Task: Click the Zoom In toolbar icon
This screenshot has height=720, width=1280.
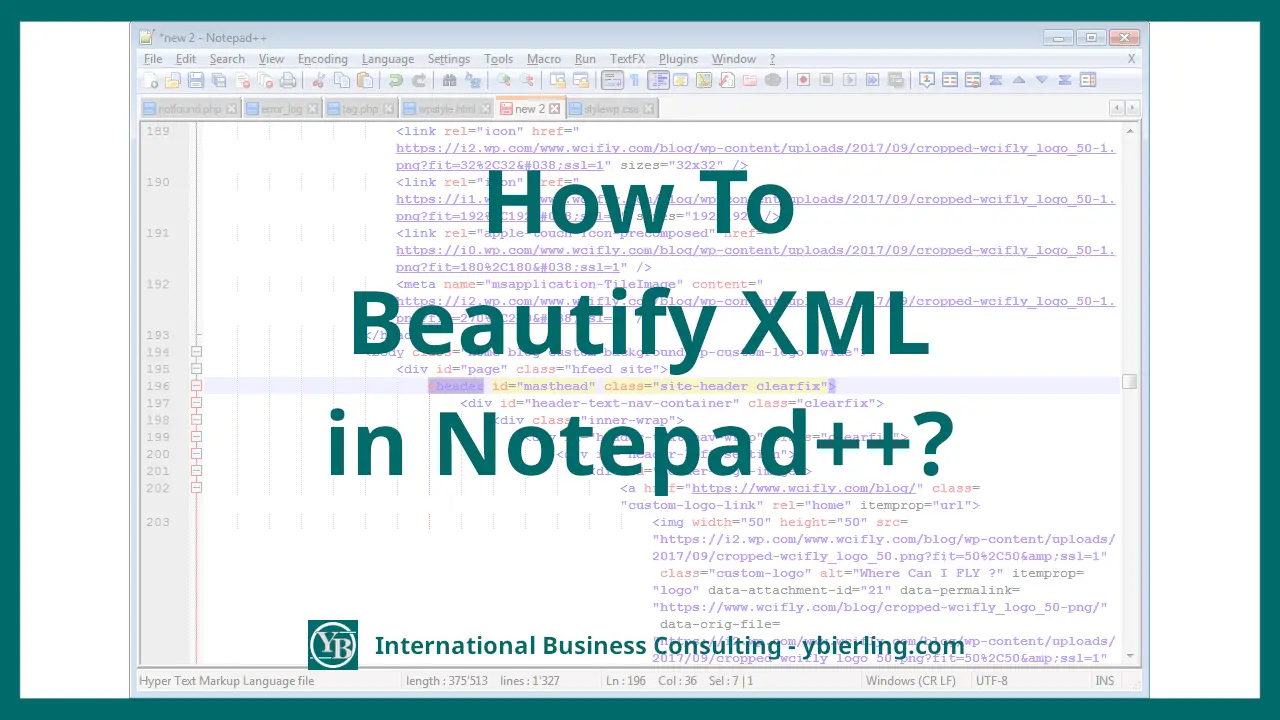Action: click(504, 80)
